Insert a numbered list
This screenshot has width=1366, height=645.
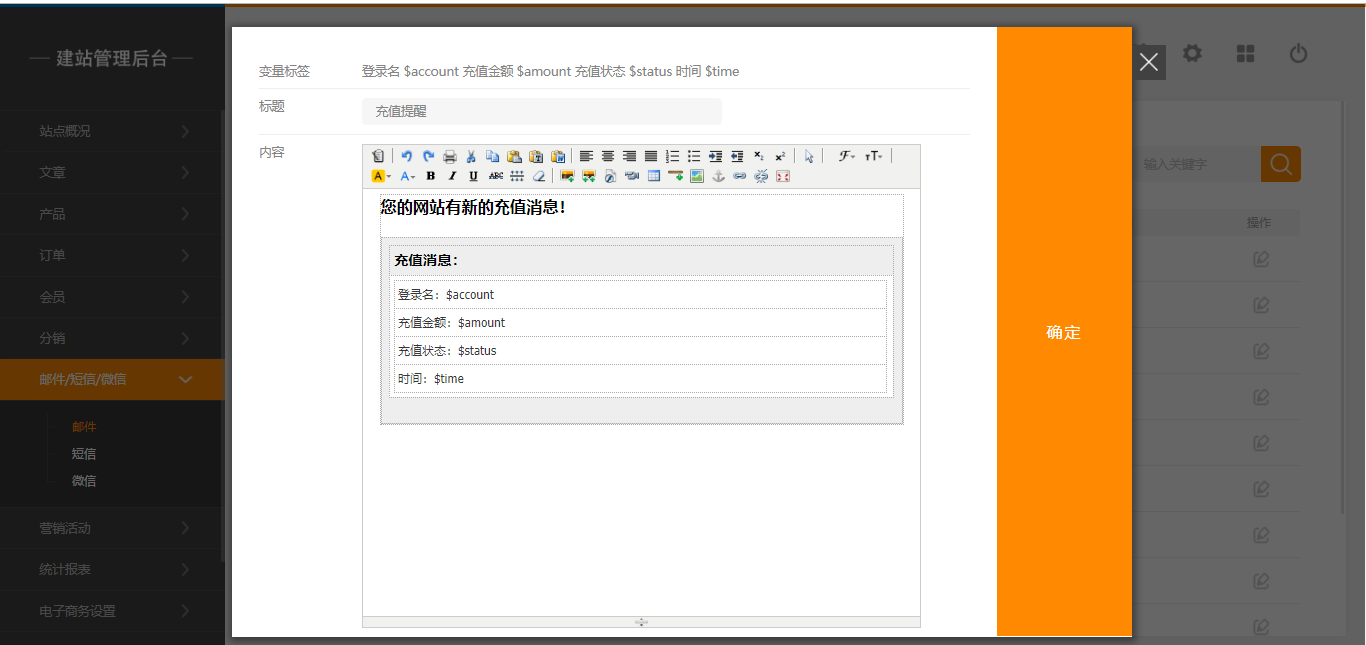[x=672, y=156]
